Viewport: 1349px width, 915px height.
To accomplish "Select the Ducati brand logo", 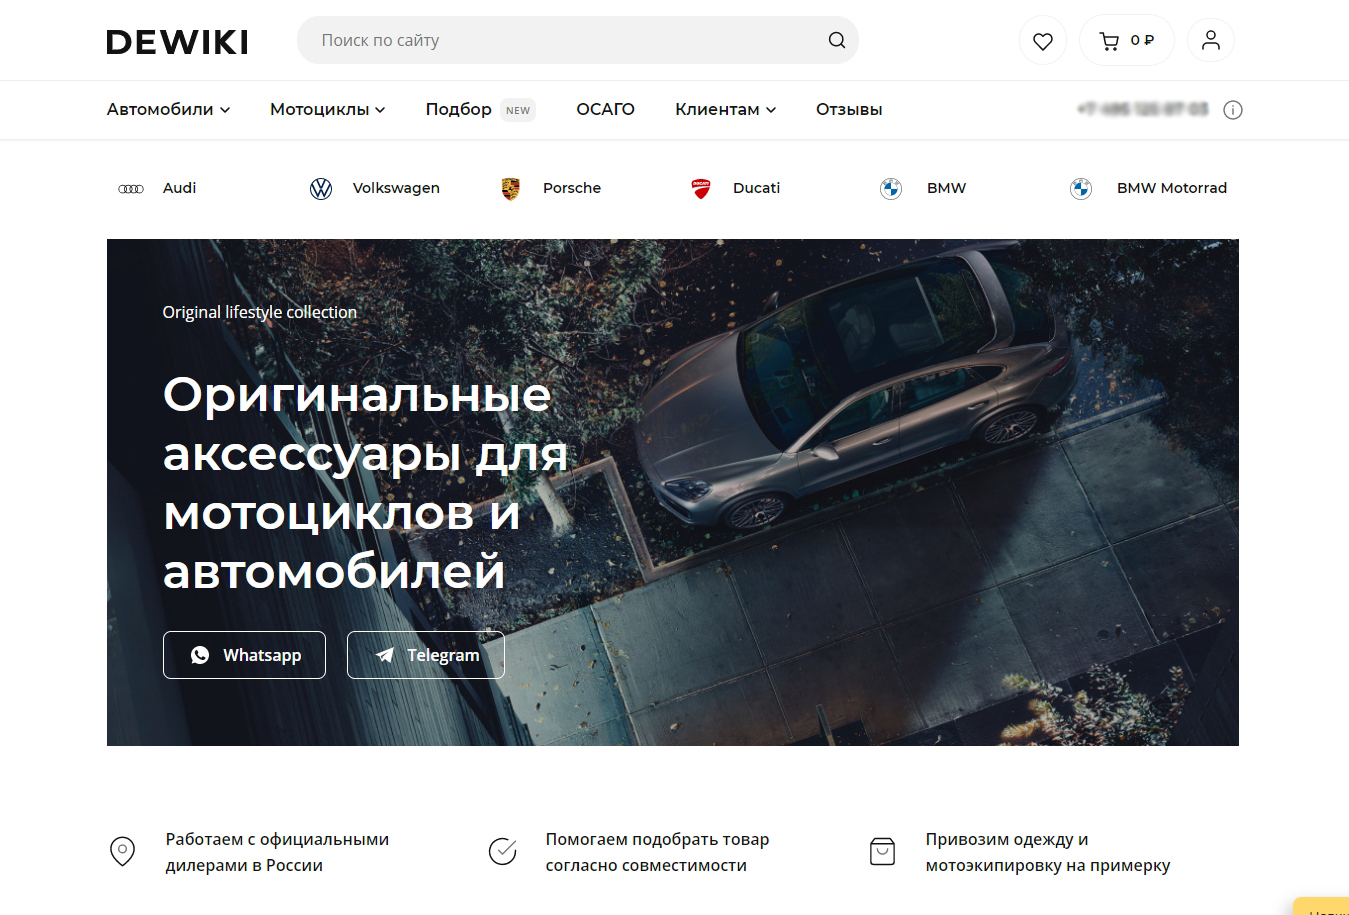I will [x=700, y=188].
